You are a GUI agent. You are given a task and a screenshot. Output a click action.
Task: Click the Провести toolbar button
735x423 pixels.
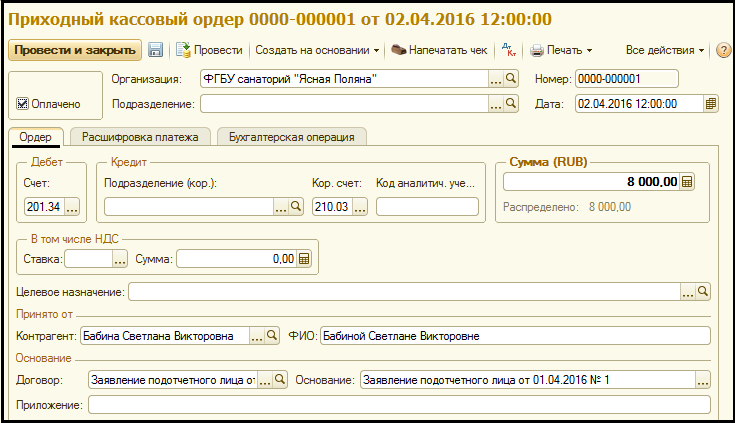click(209, 50)
